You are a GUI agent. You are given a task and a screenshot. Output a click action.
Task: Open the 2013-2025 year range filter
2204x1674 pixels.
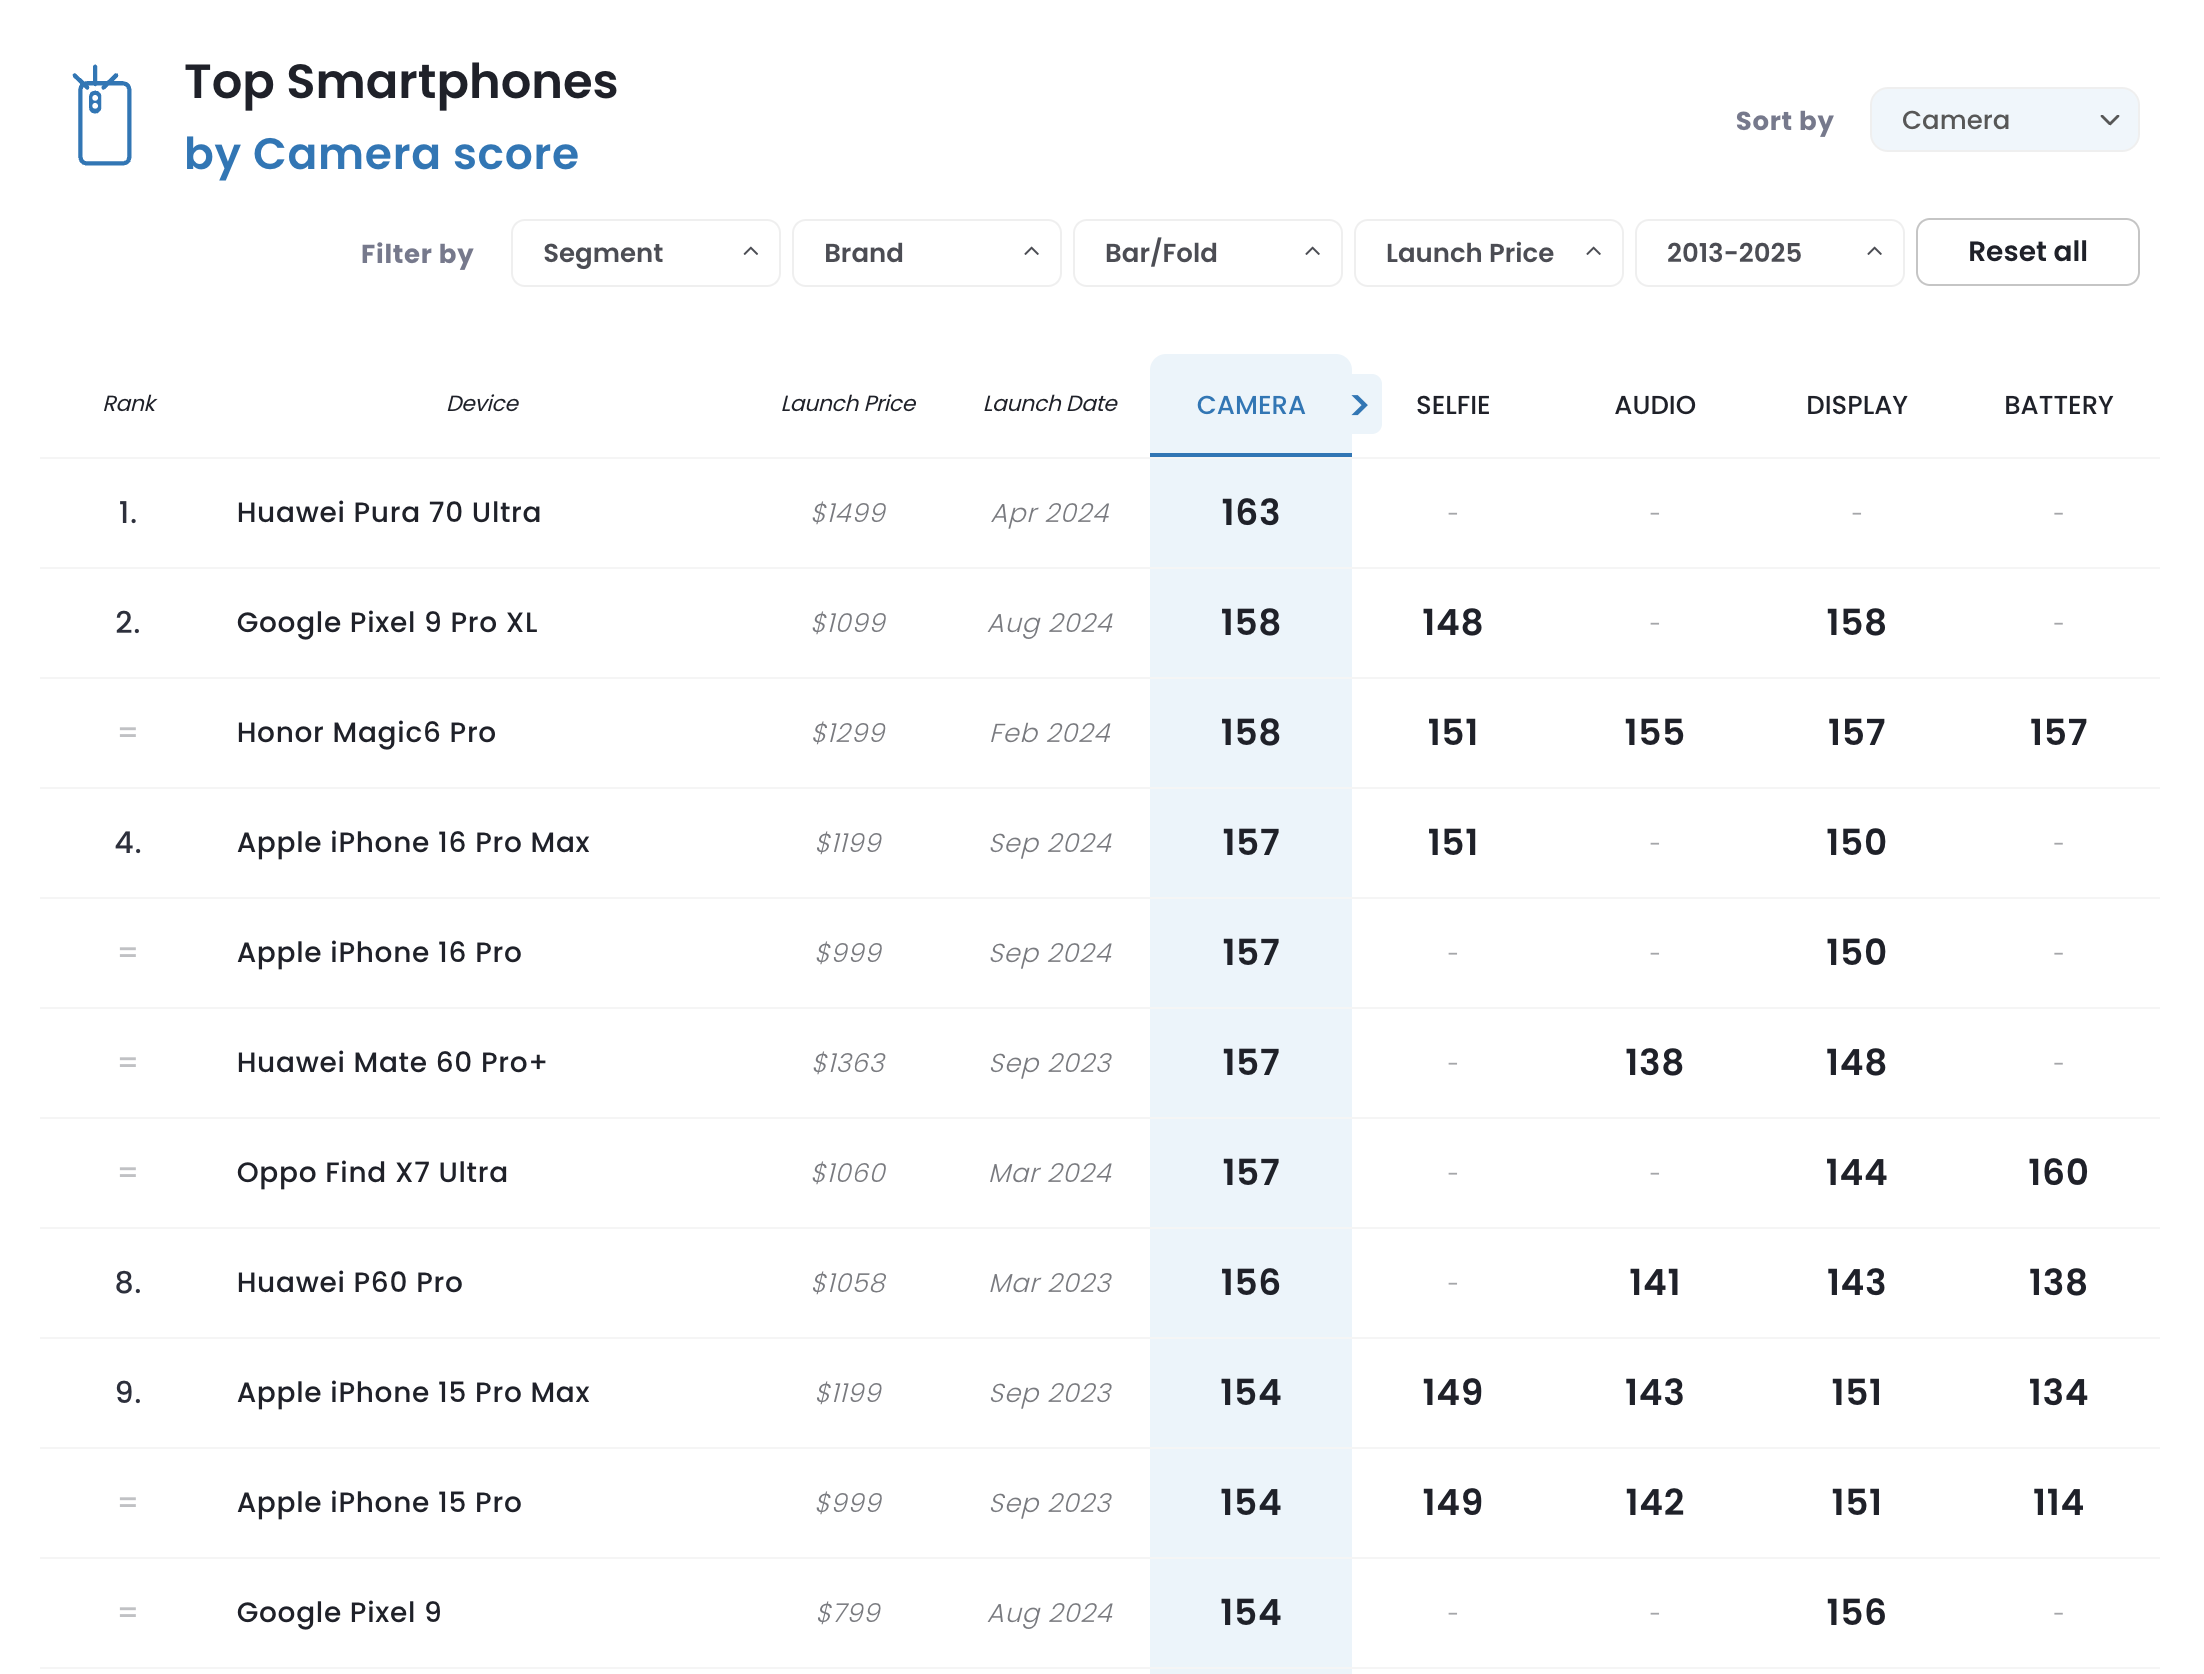coord(1769,253)
